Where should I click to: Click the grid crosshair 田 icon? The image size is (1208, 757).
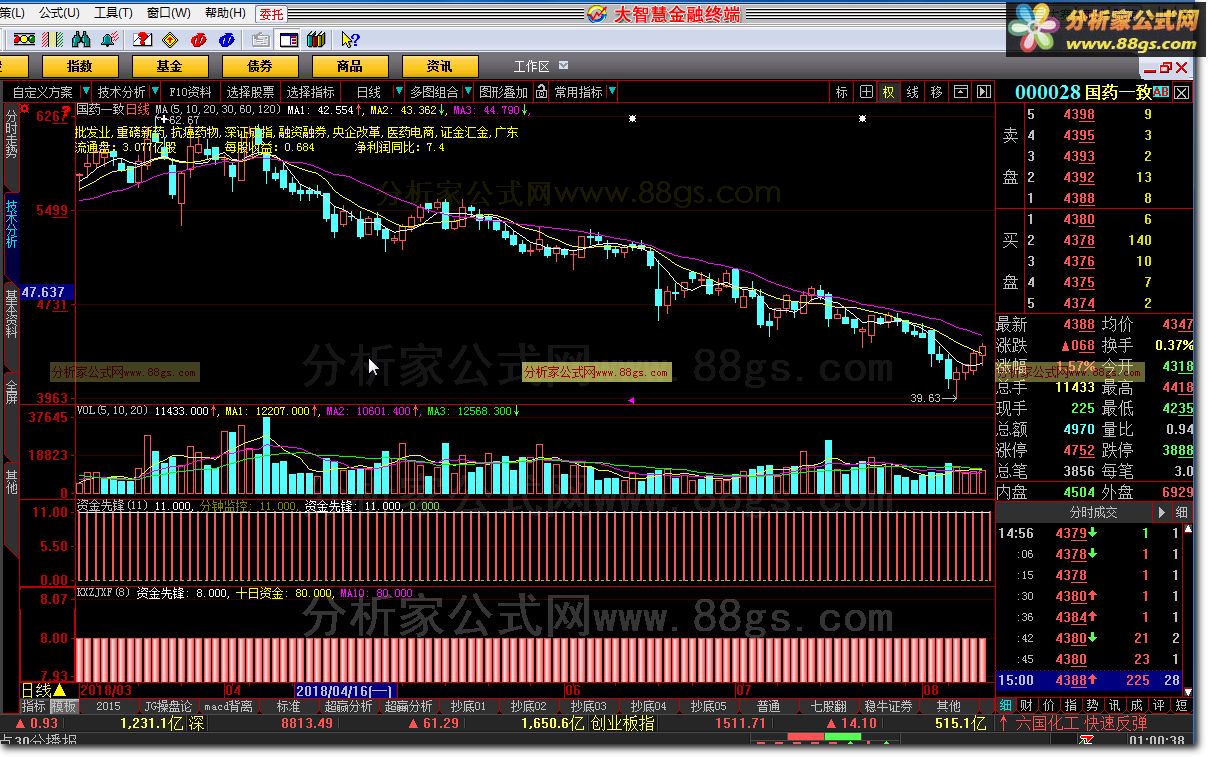point(867,91)
